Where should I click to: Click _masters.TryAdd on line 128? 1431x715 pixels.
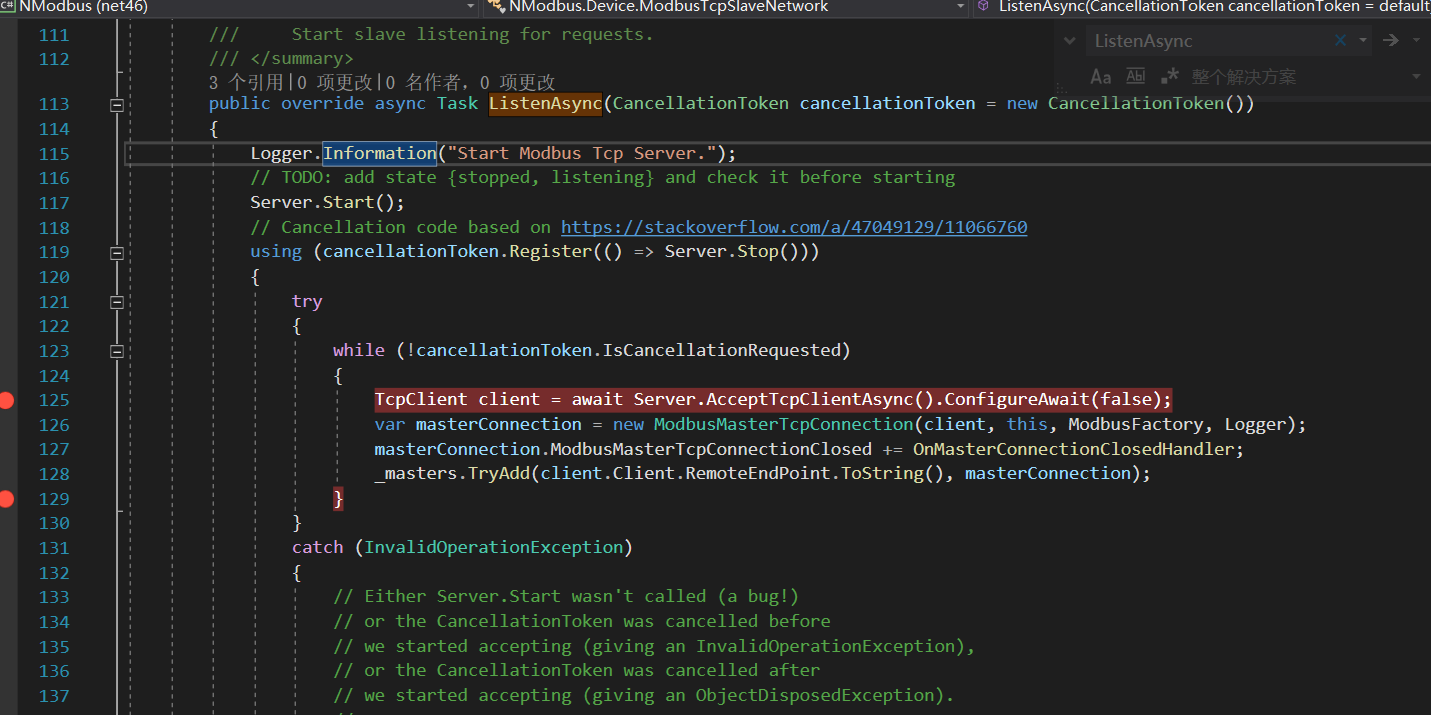click(453, 474)
